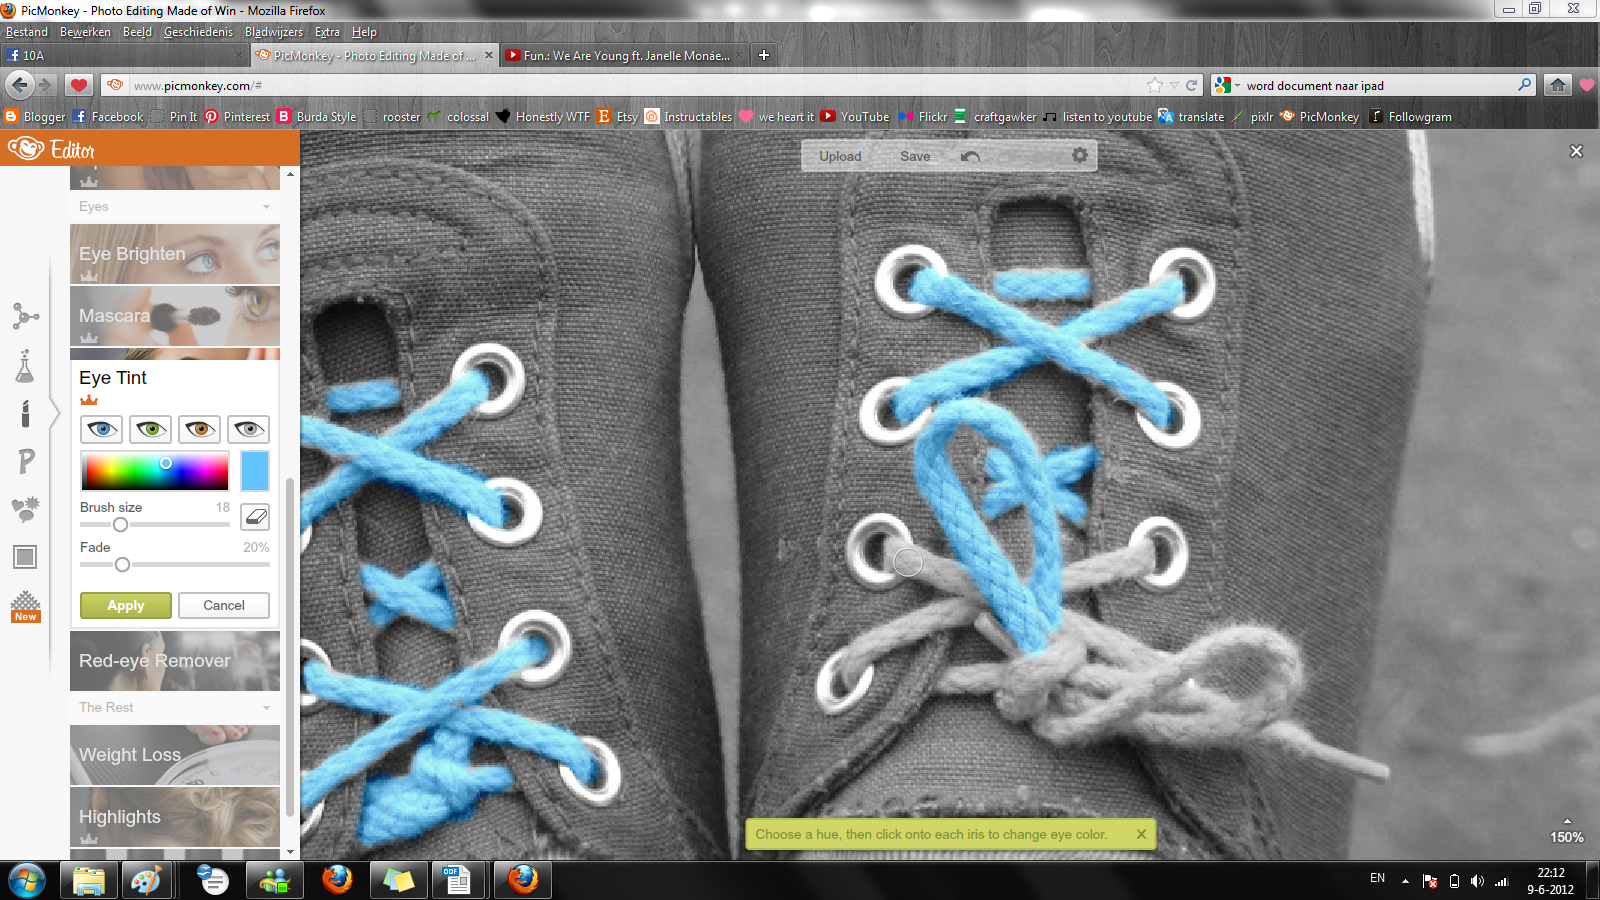The height and width of the screenshot is (900, 1600).
Task: Open the Geschiedenis menu
Action: coord(198,32)
